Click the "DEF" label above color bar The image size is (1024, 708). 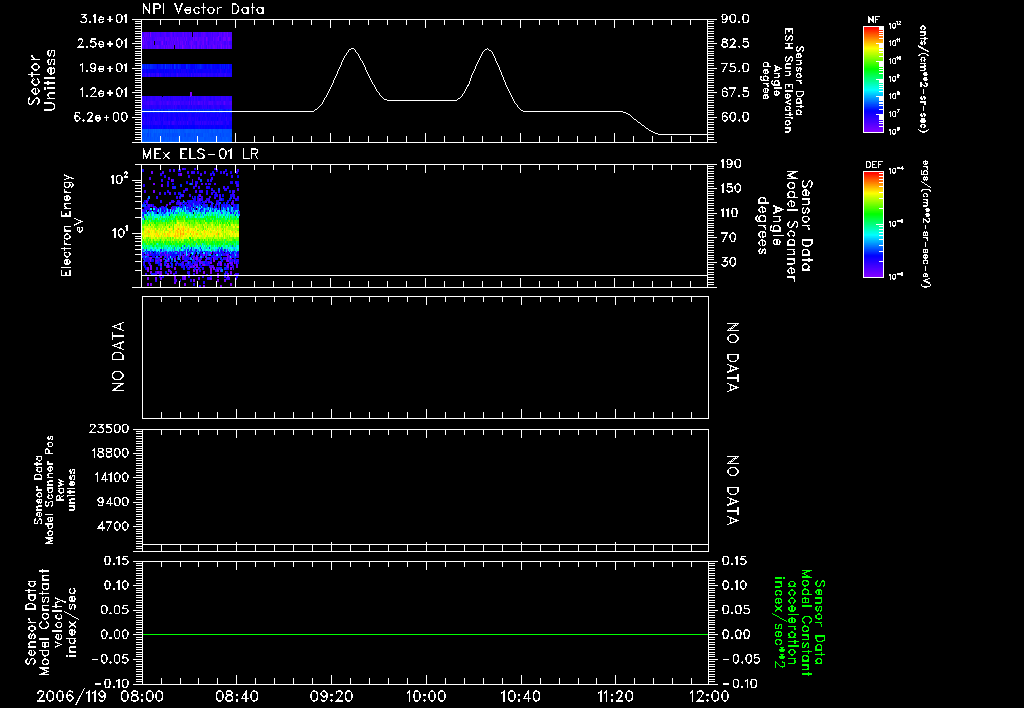point(873,165)
